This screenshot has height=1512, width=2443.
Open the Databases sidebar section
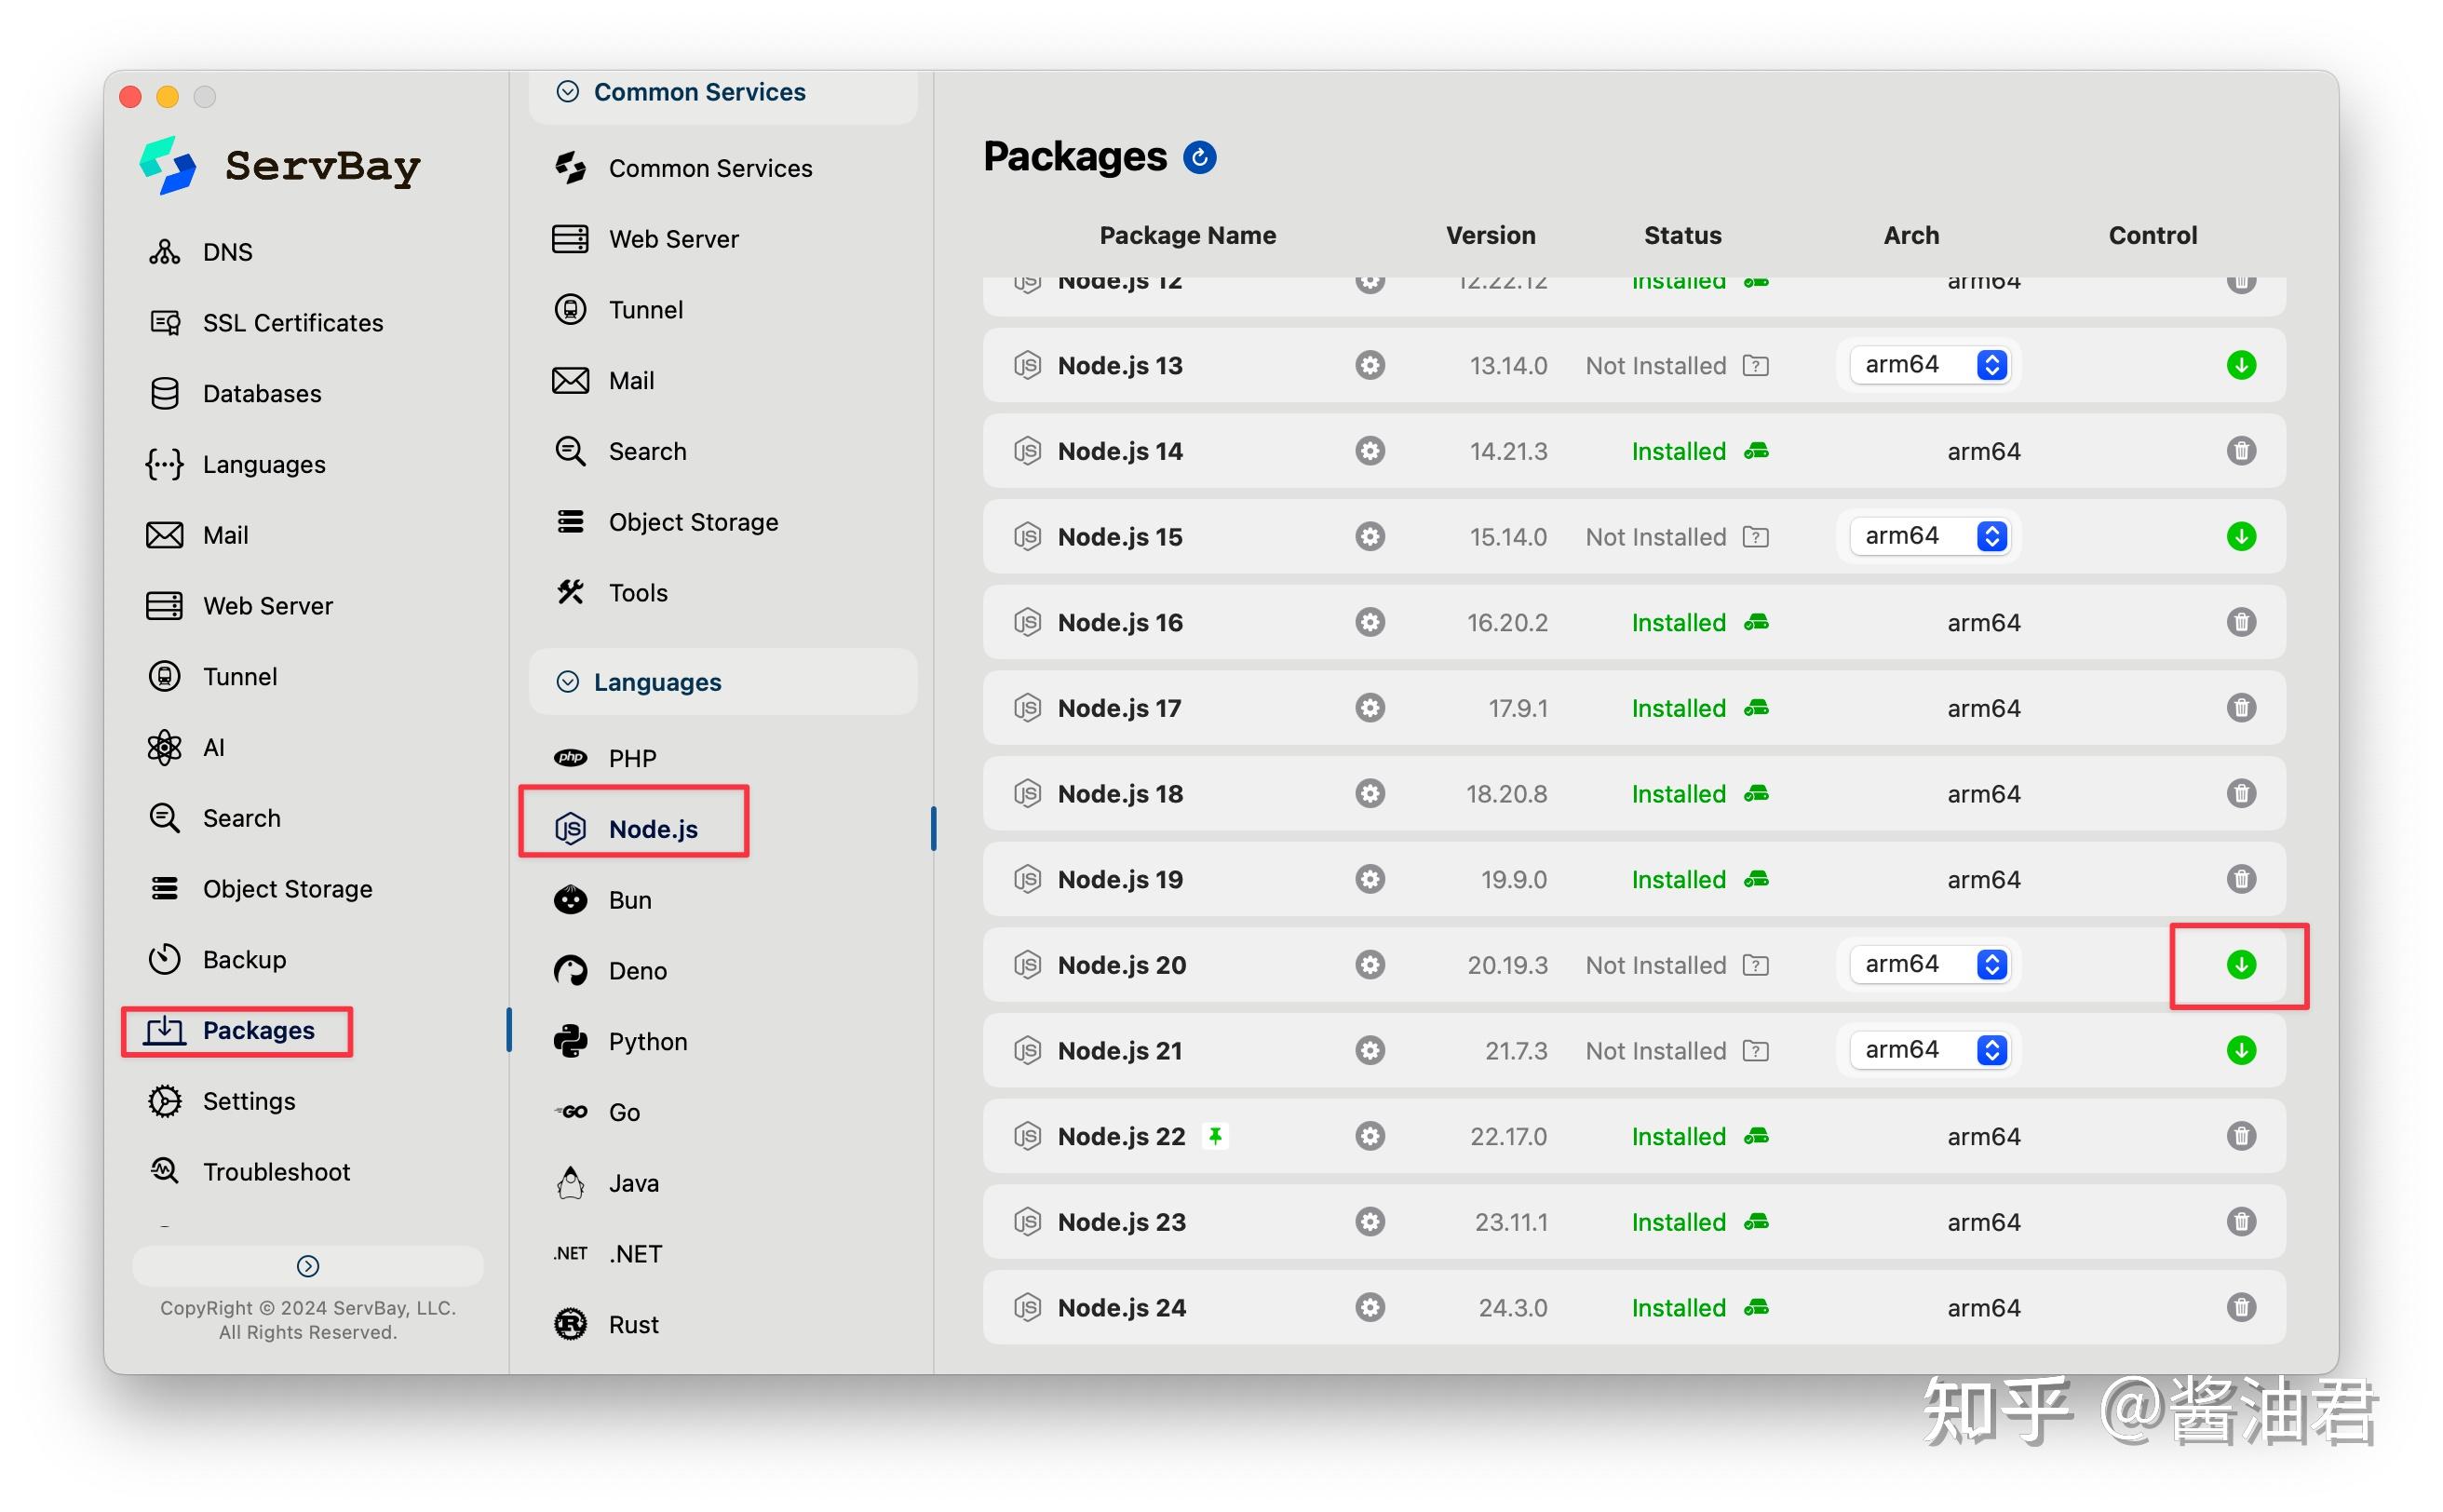click(261, 394)
